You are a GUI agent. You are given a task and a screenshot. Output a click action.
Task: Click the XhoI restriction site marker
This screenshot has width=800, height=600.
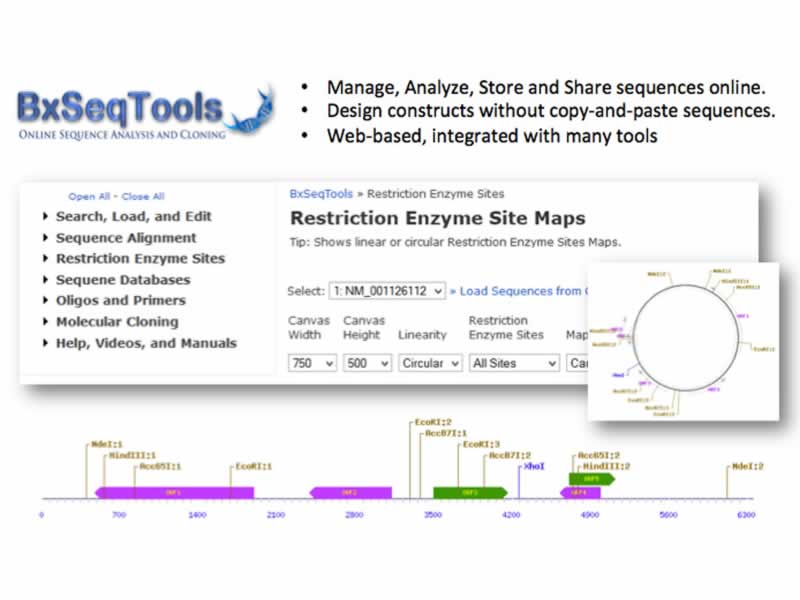pyautogui.click(x=533, y=466)
